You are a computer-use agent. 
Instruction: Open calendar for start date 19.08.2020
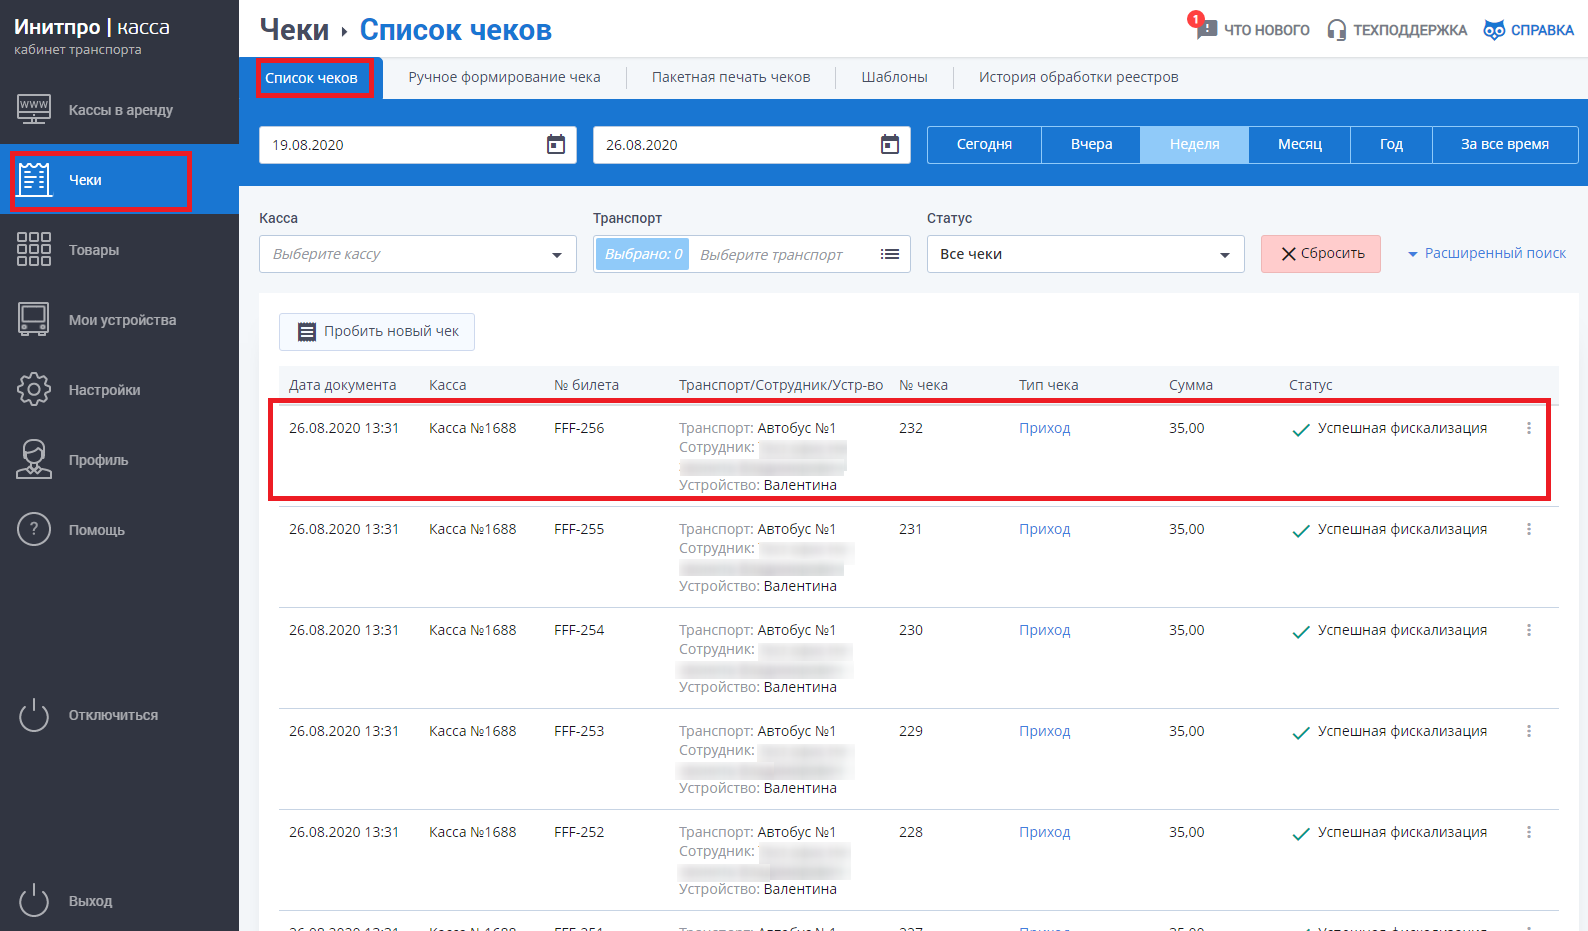[556, 145]
